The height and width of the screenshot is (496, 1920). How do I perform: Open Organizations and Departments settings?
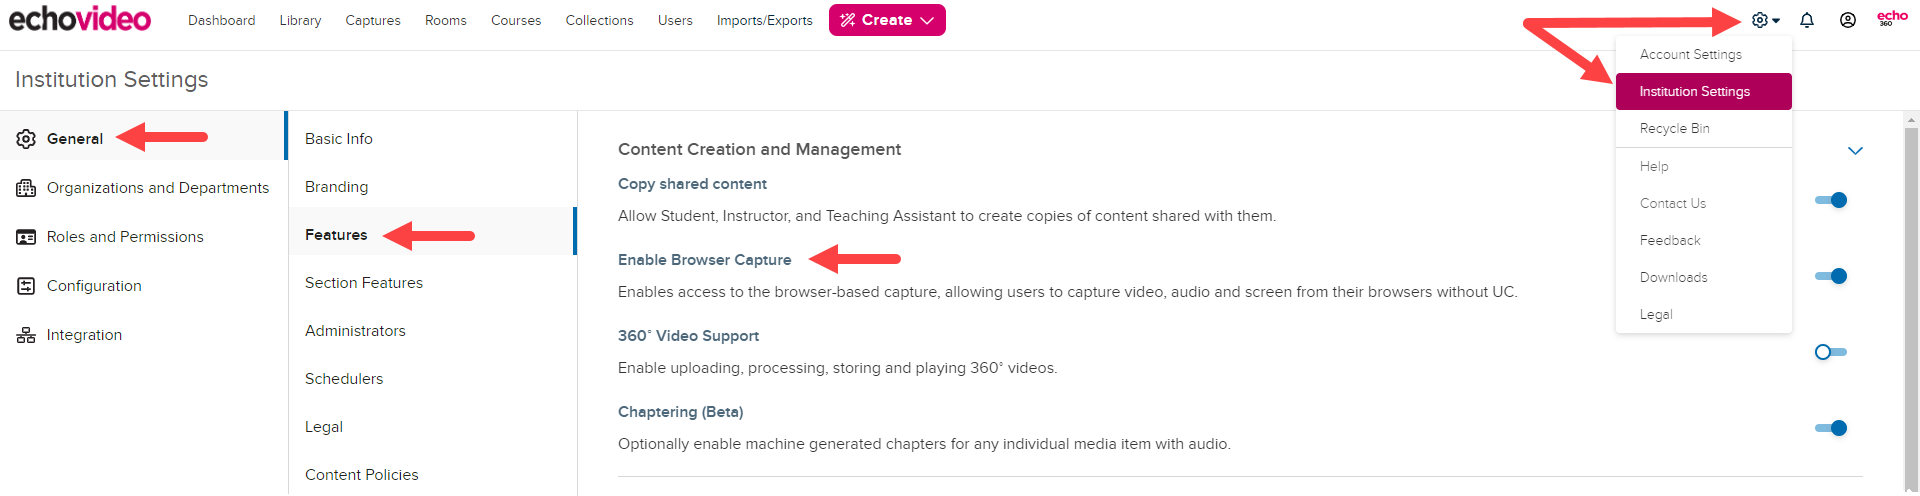click(x=143, y=187)
